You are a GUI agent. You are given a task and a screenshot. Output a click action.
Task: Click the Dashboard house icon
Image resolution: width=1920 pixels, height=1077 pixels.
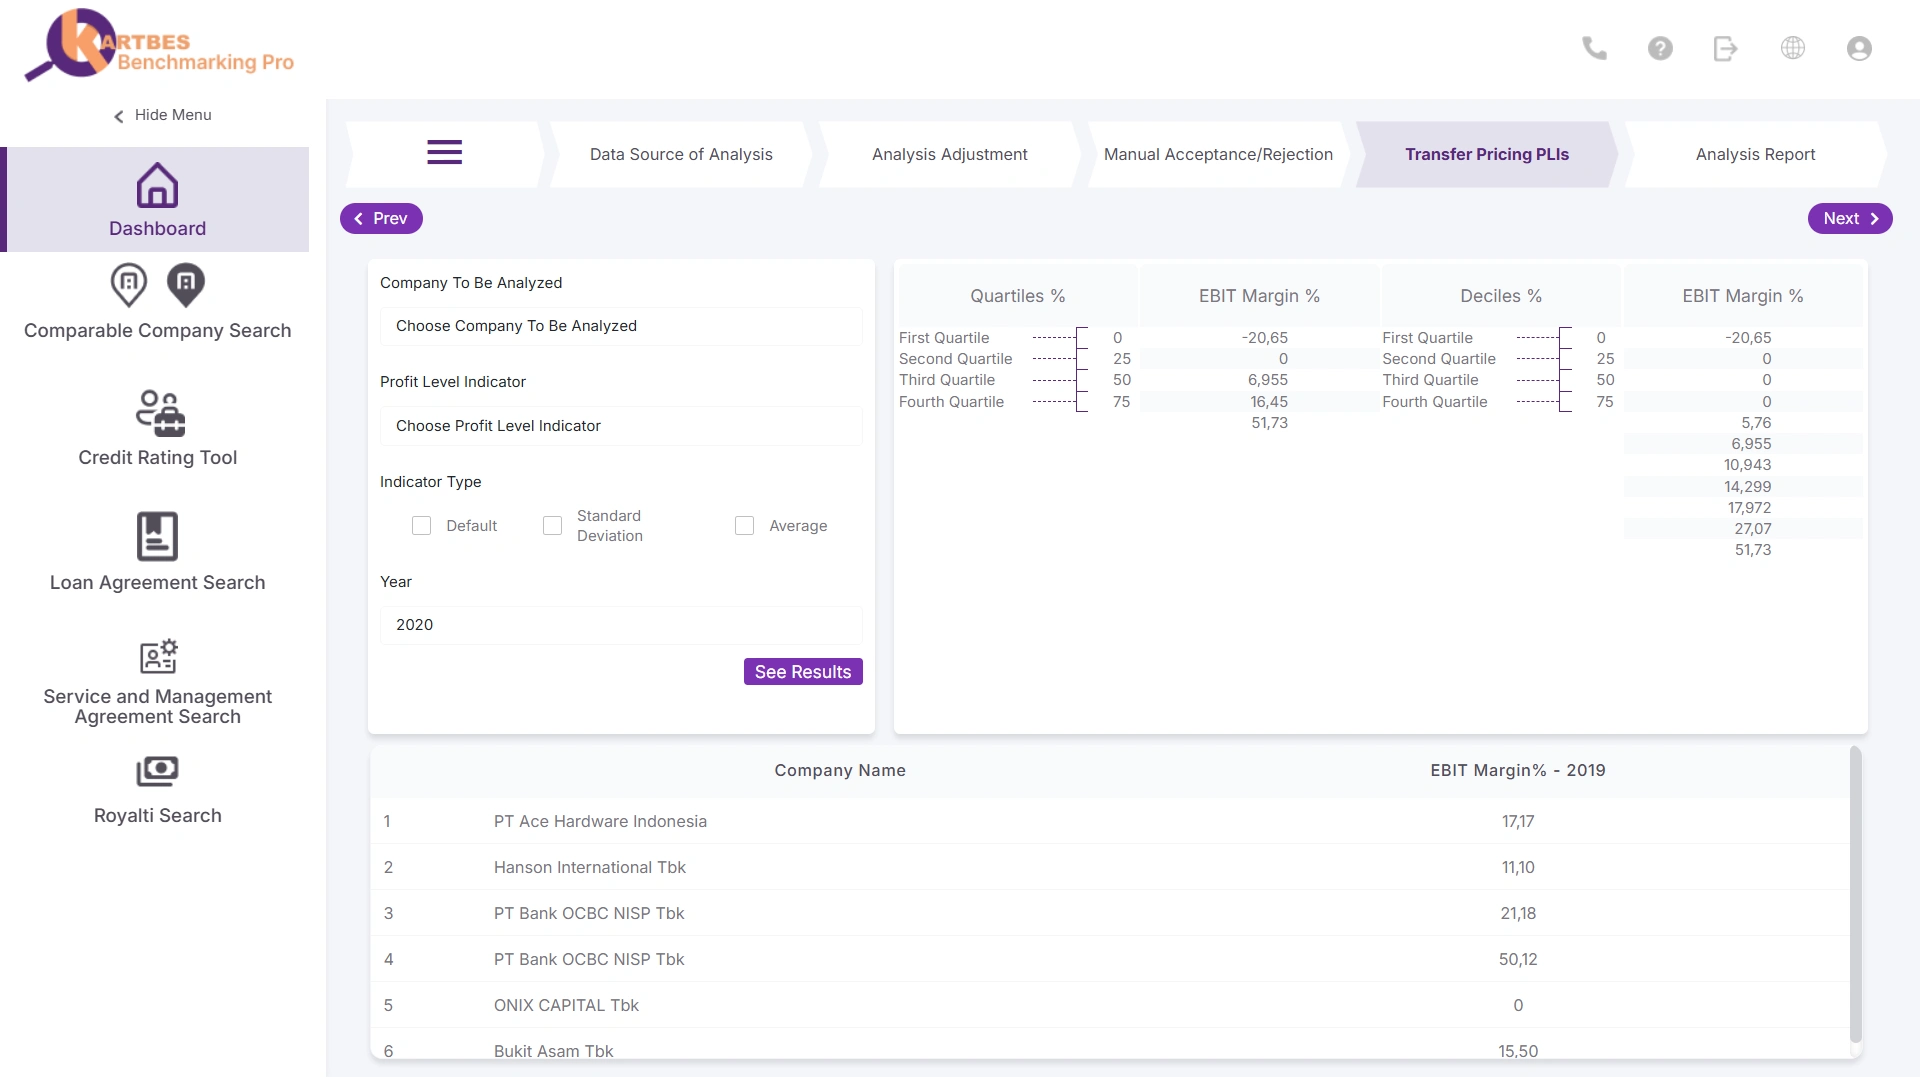157,185
